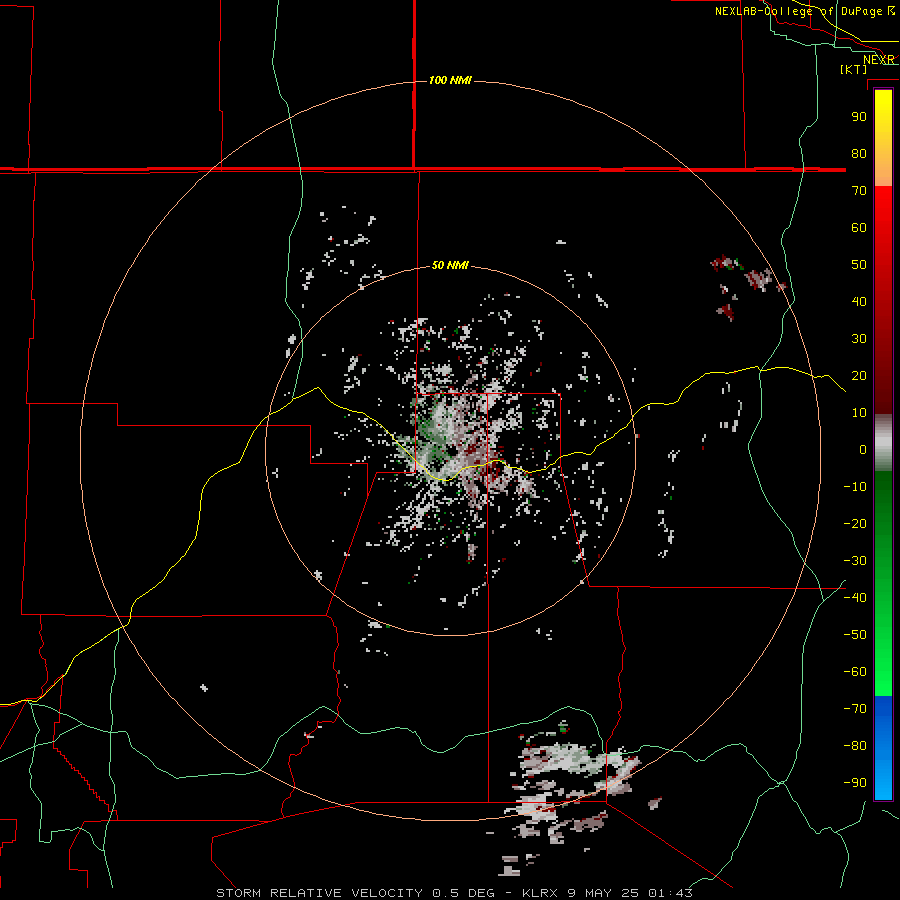The width and height of the screenshot is (900, 900).
Task: Click the NEXR label above the color scale
Action: pyautogui.click(x=879, y=60)
